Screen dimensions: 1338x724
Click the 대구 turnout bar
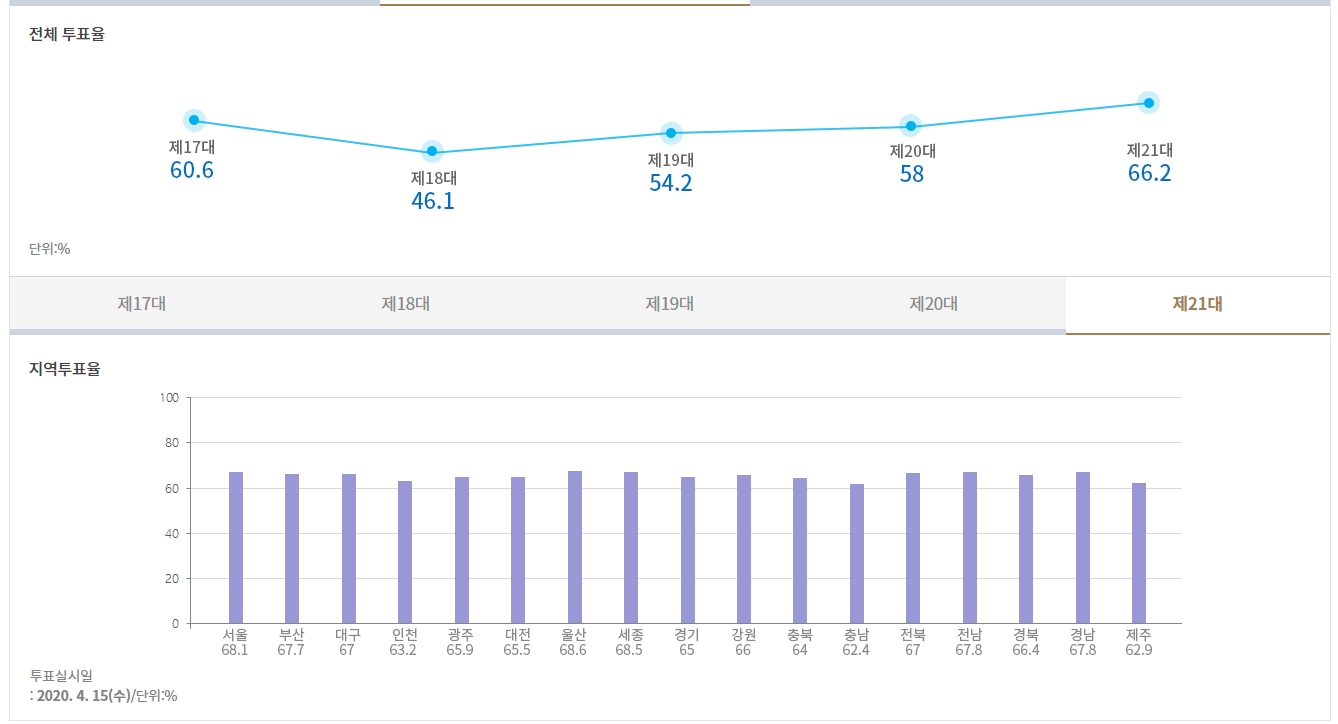(349, 549)
